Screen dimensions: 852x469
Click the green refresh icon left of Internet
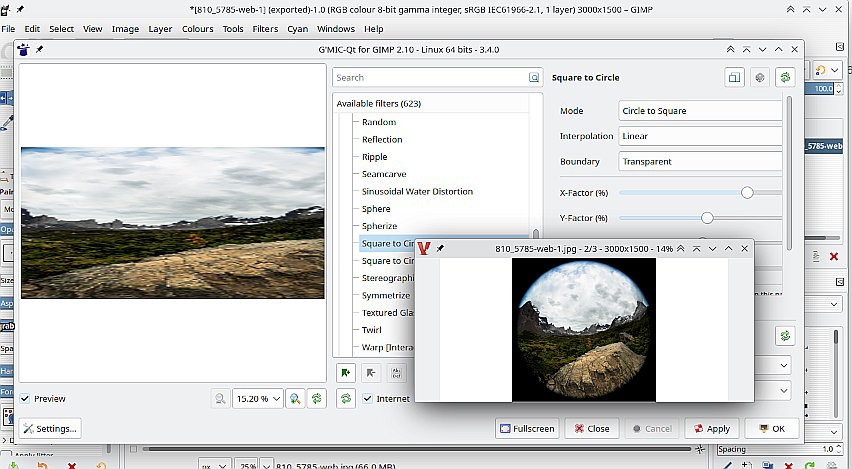tap(346, 398)
